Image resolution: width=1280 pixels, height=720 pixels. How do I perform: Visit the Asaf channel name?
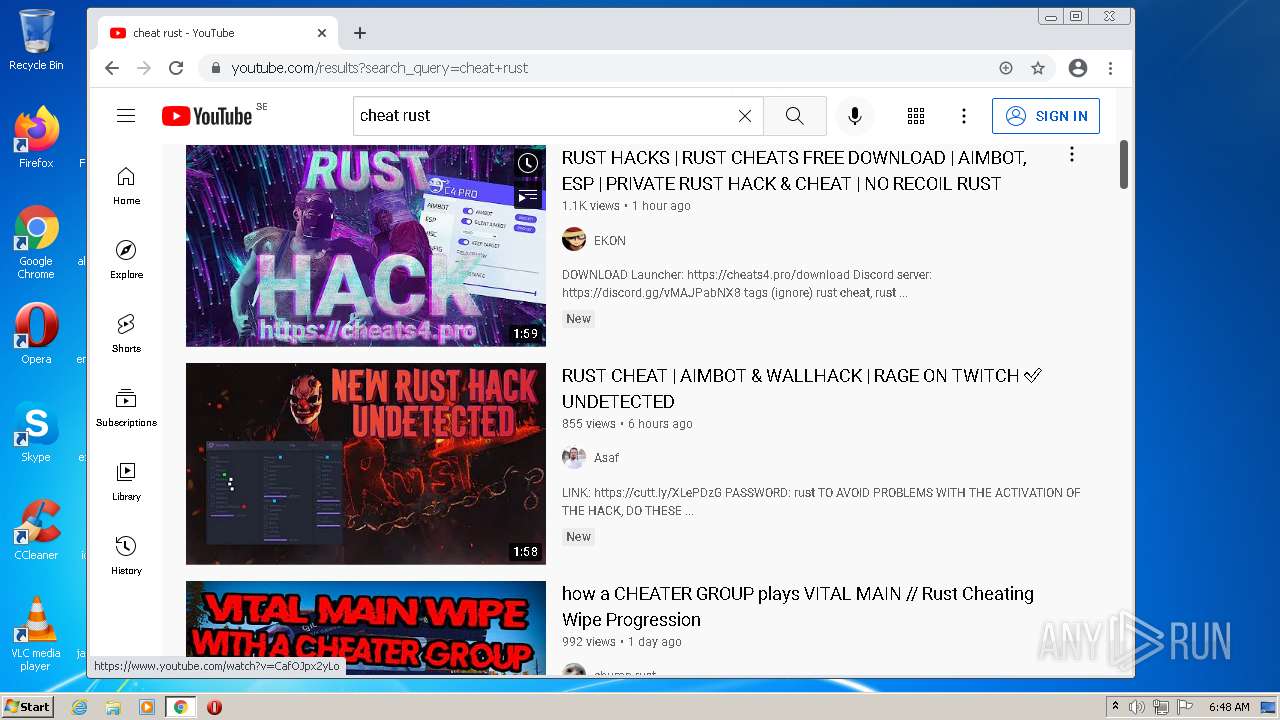click(606, 458)
